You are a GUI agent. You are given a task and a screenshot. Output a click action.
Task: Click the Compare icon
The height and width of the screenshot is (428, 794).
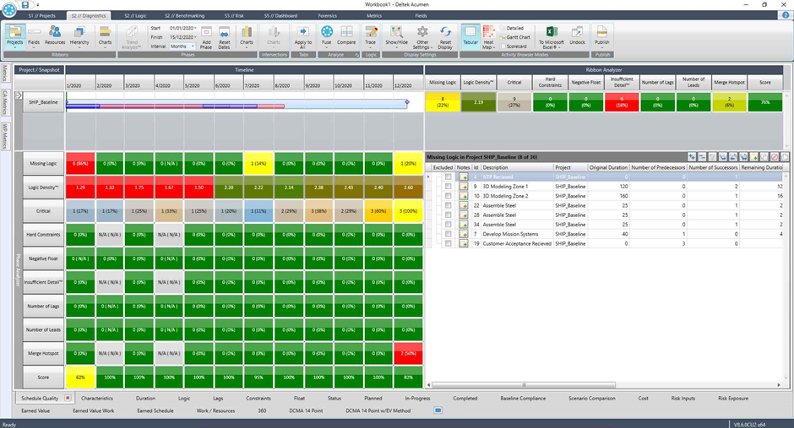(346, 36)
